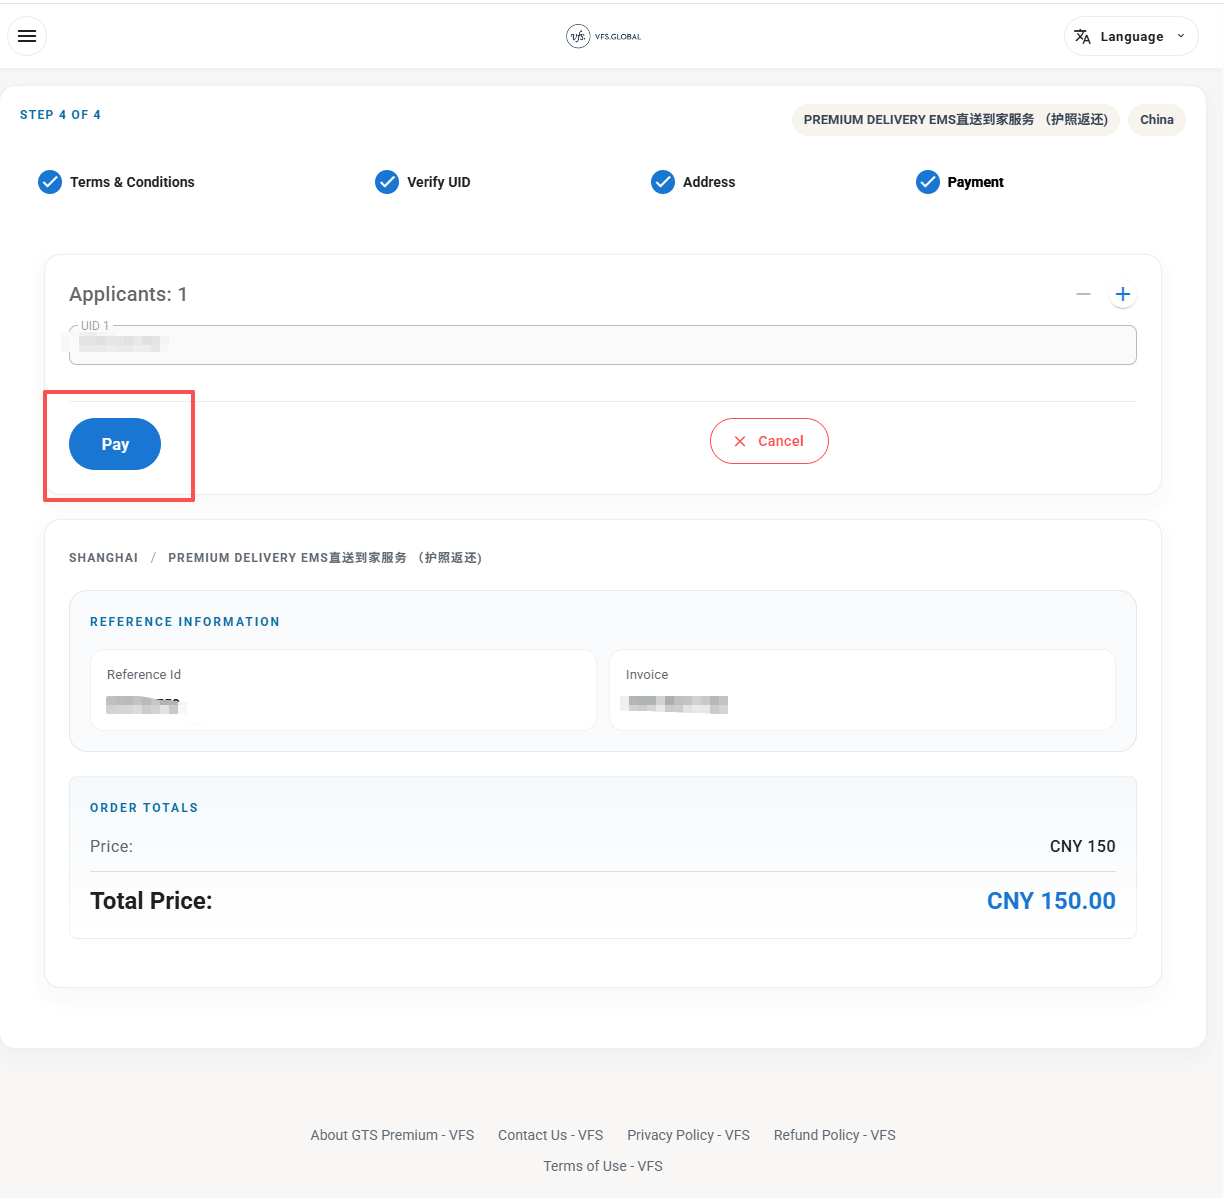The image size is (1224, 1198).
Task: Click the Terms & Conditions step checkmark
Action: (x=50, y=182)
